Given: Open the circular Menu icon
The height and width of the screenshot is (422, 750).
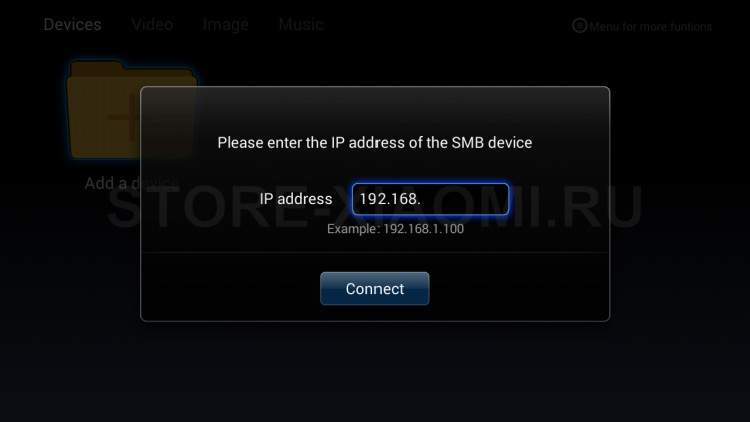Looking at the screenshot, I should click(x=579, y=25).
